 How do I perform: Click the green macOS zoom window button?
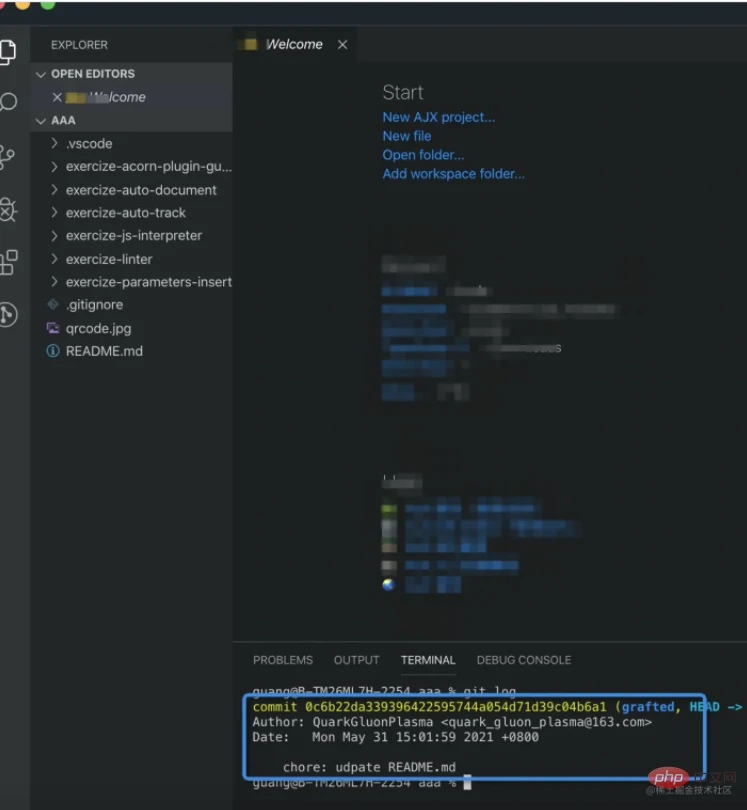(48, 4)
